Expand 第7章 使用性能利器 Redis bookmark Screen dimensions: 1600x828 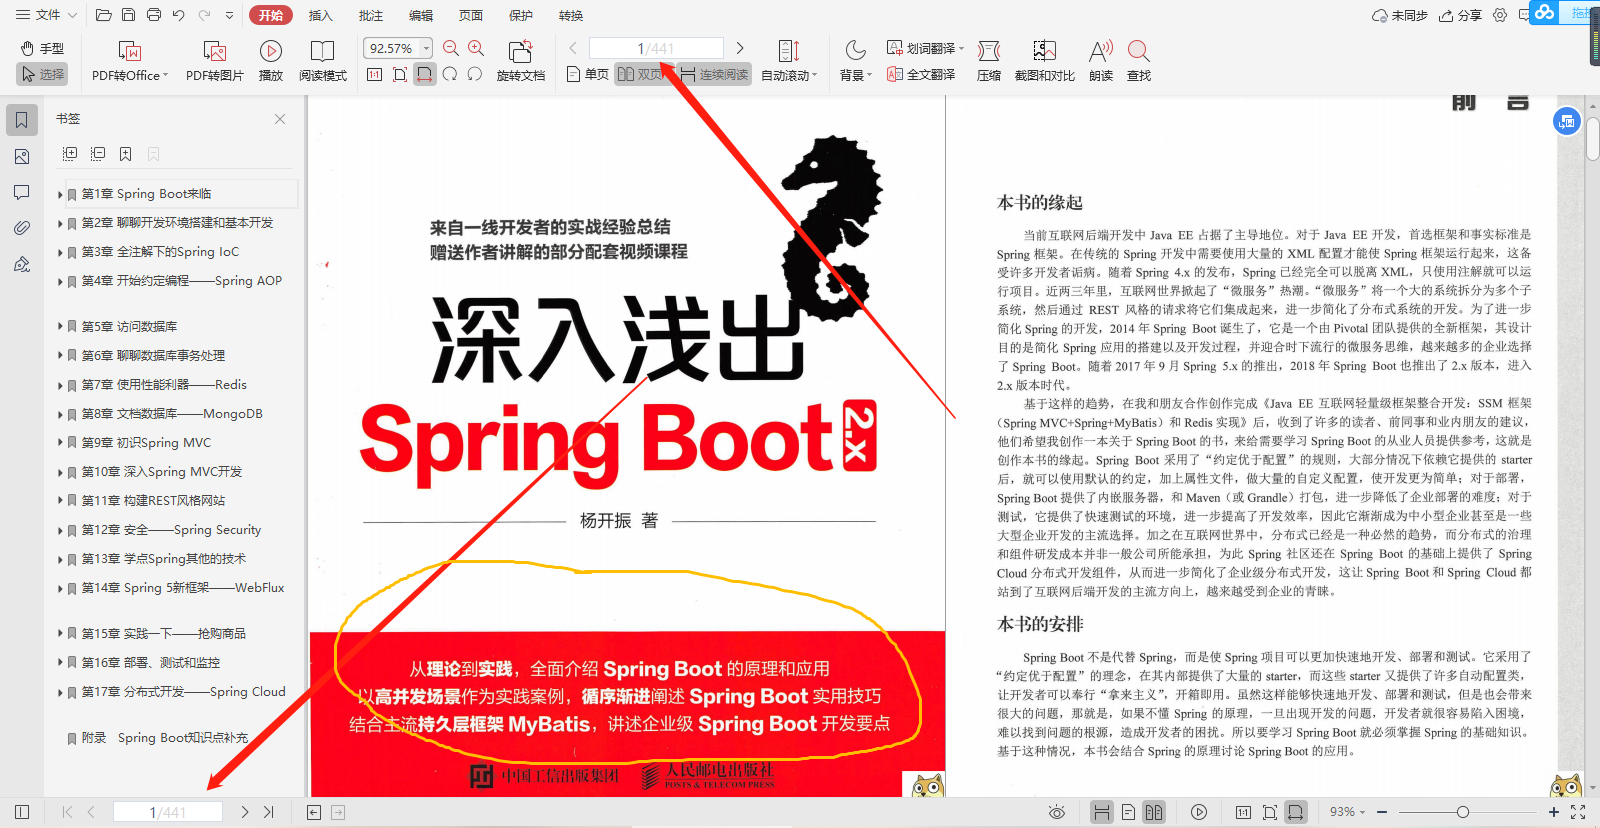coord(60,385)
